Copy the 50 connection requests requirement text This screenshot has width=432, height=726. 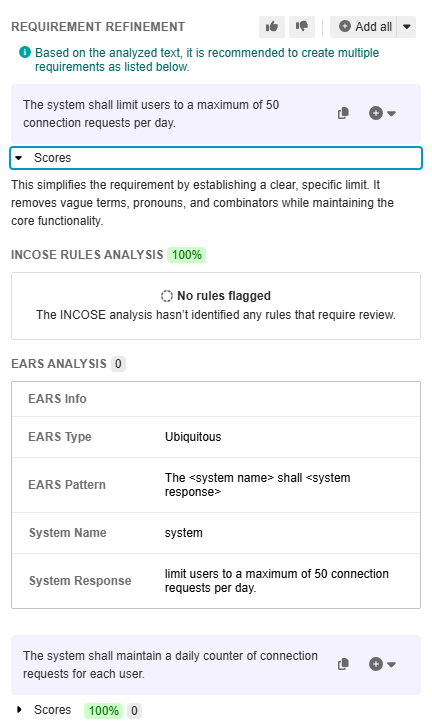(x=343, y=113)
